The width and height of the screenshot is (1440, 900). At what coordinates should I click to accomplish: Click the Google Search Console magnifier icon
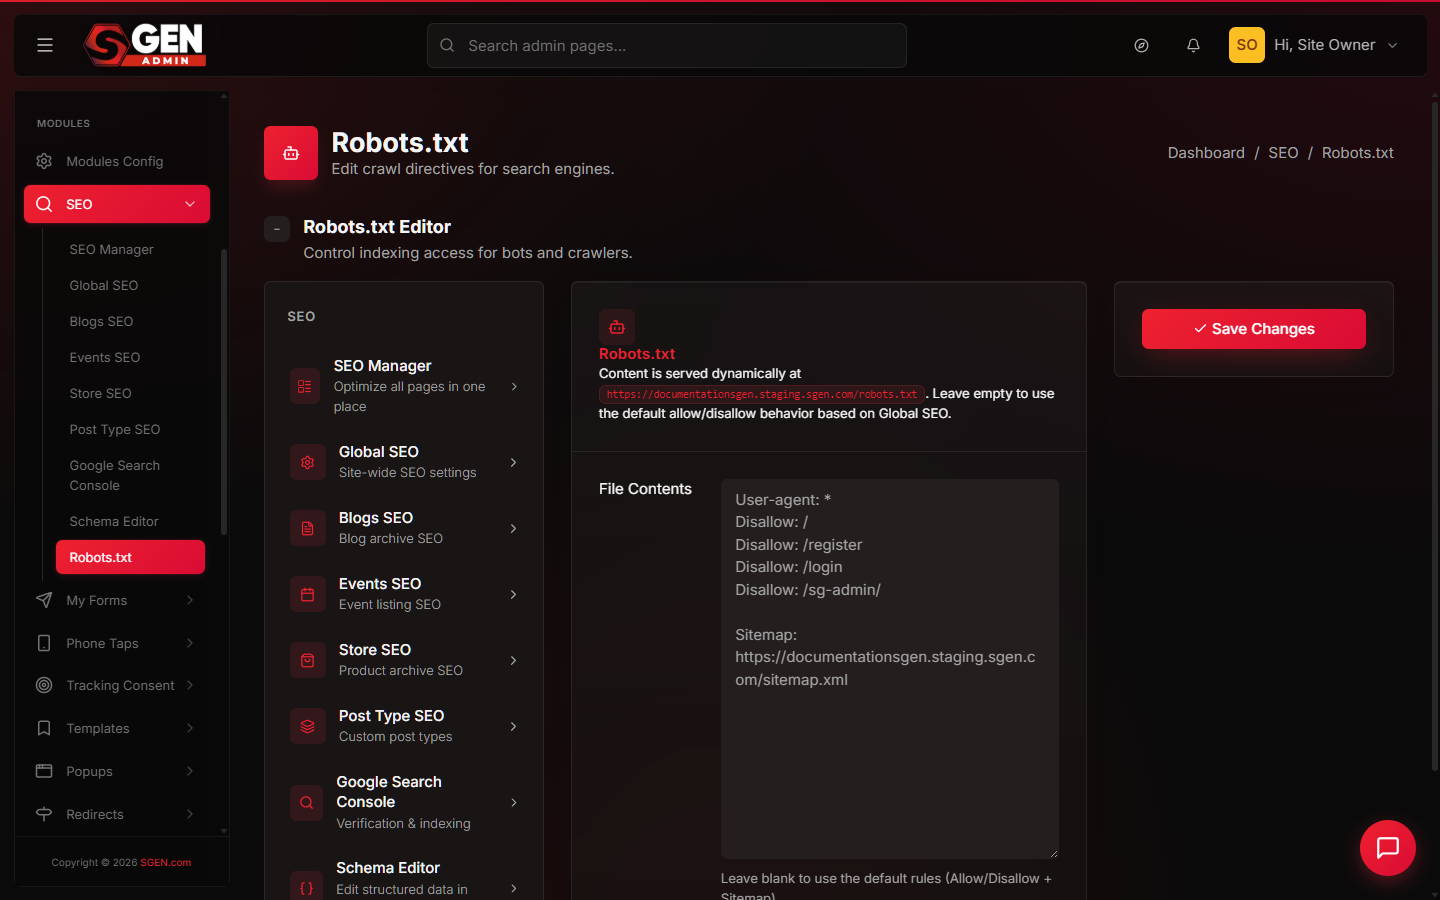[307, 802]
